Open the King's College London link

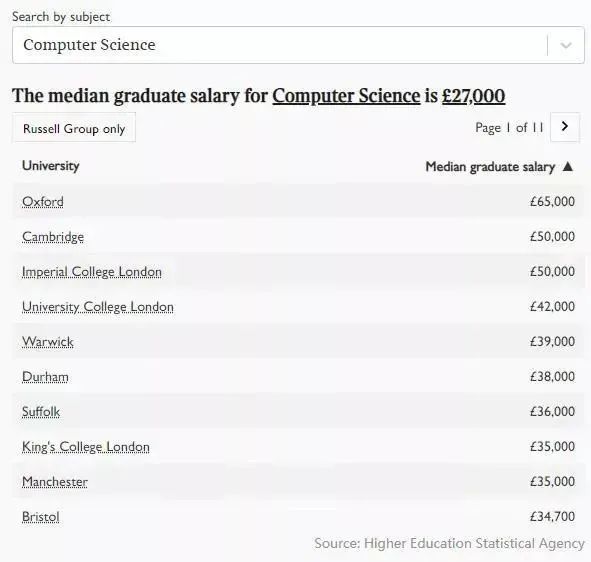pyautogui.click(x=86, y=447)
